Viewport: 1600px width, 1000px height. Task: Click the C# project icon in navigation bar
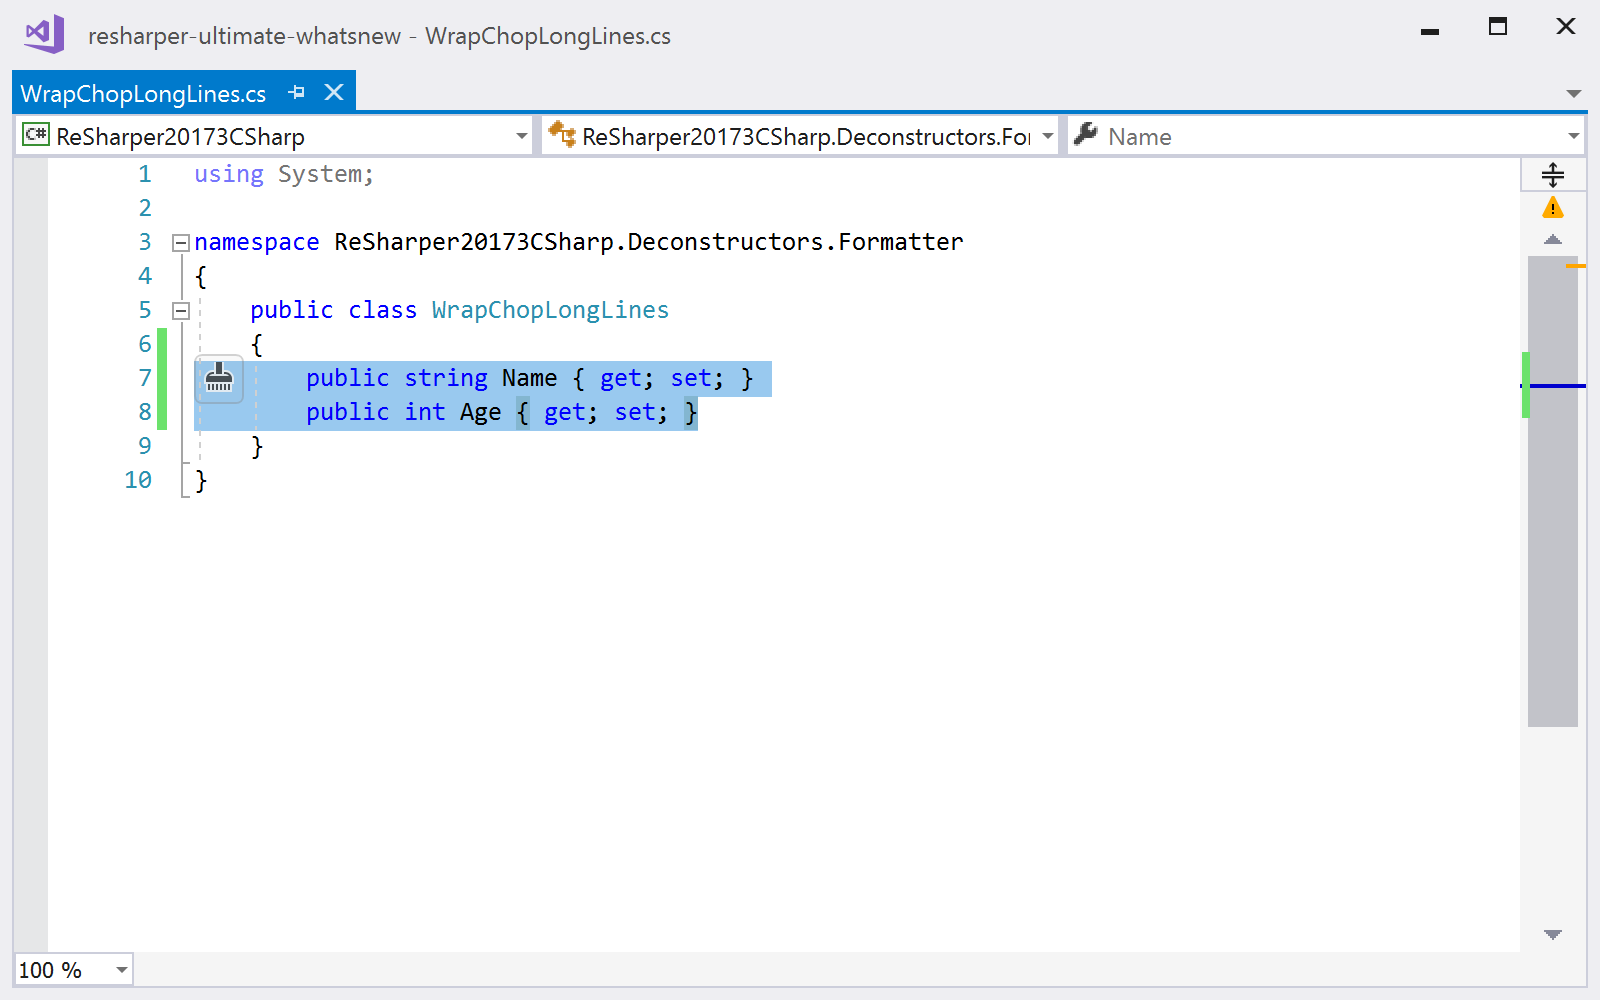(x=36, y=134)
